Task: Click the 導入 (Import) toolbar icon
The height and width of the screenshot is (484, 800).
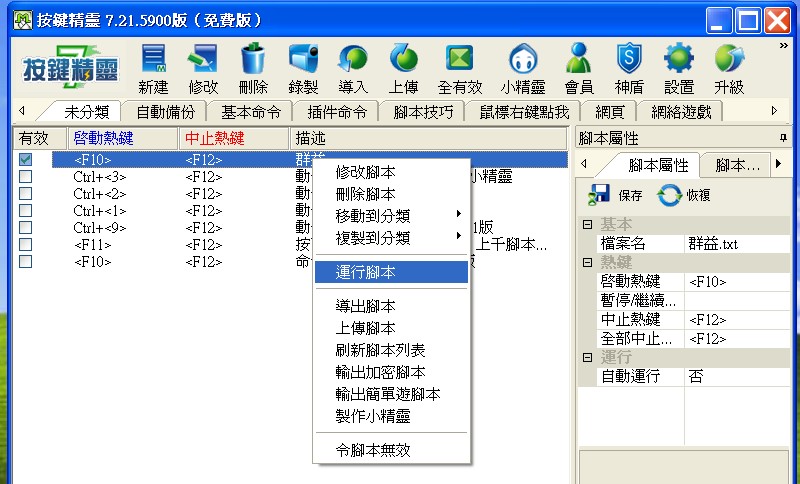Action: click(x=353, y=59)
